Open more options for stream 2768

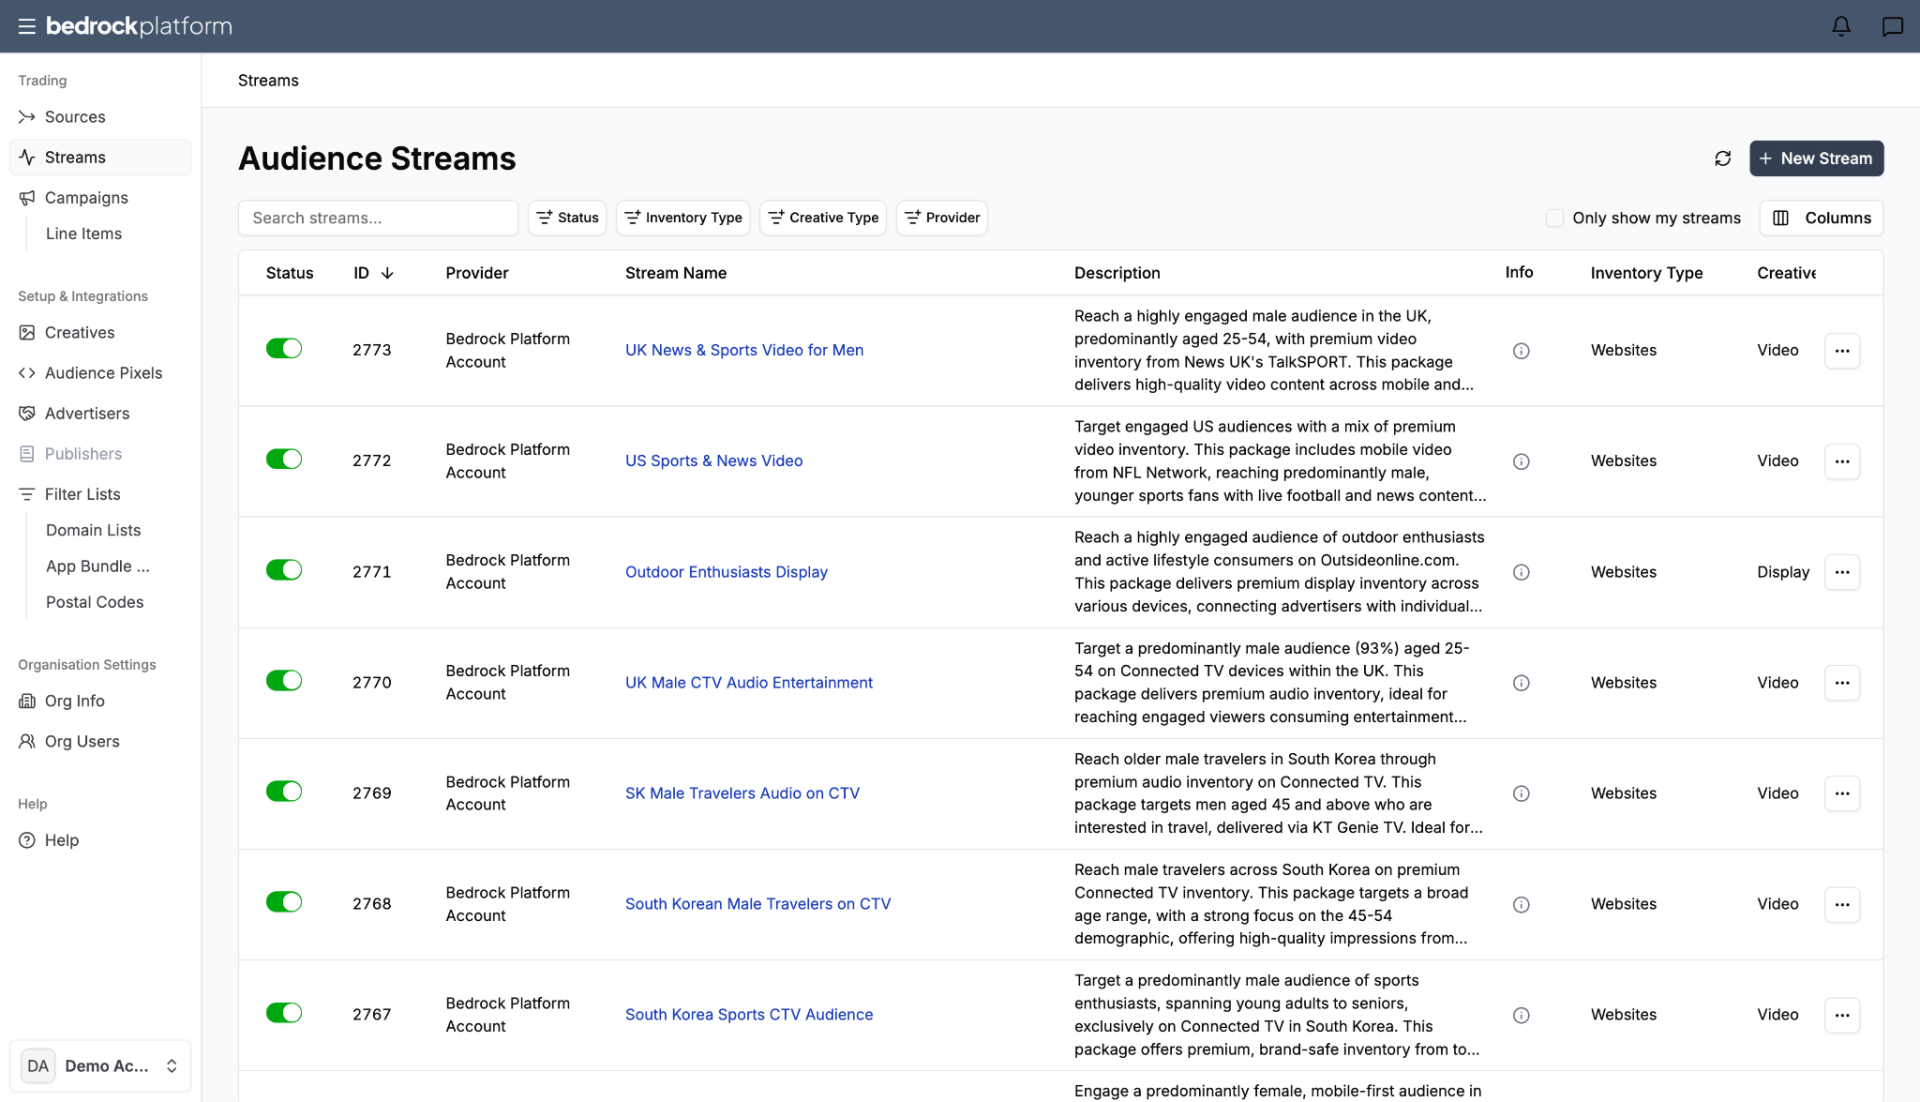tap(1842, 904)
